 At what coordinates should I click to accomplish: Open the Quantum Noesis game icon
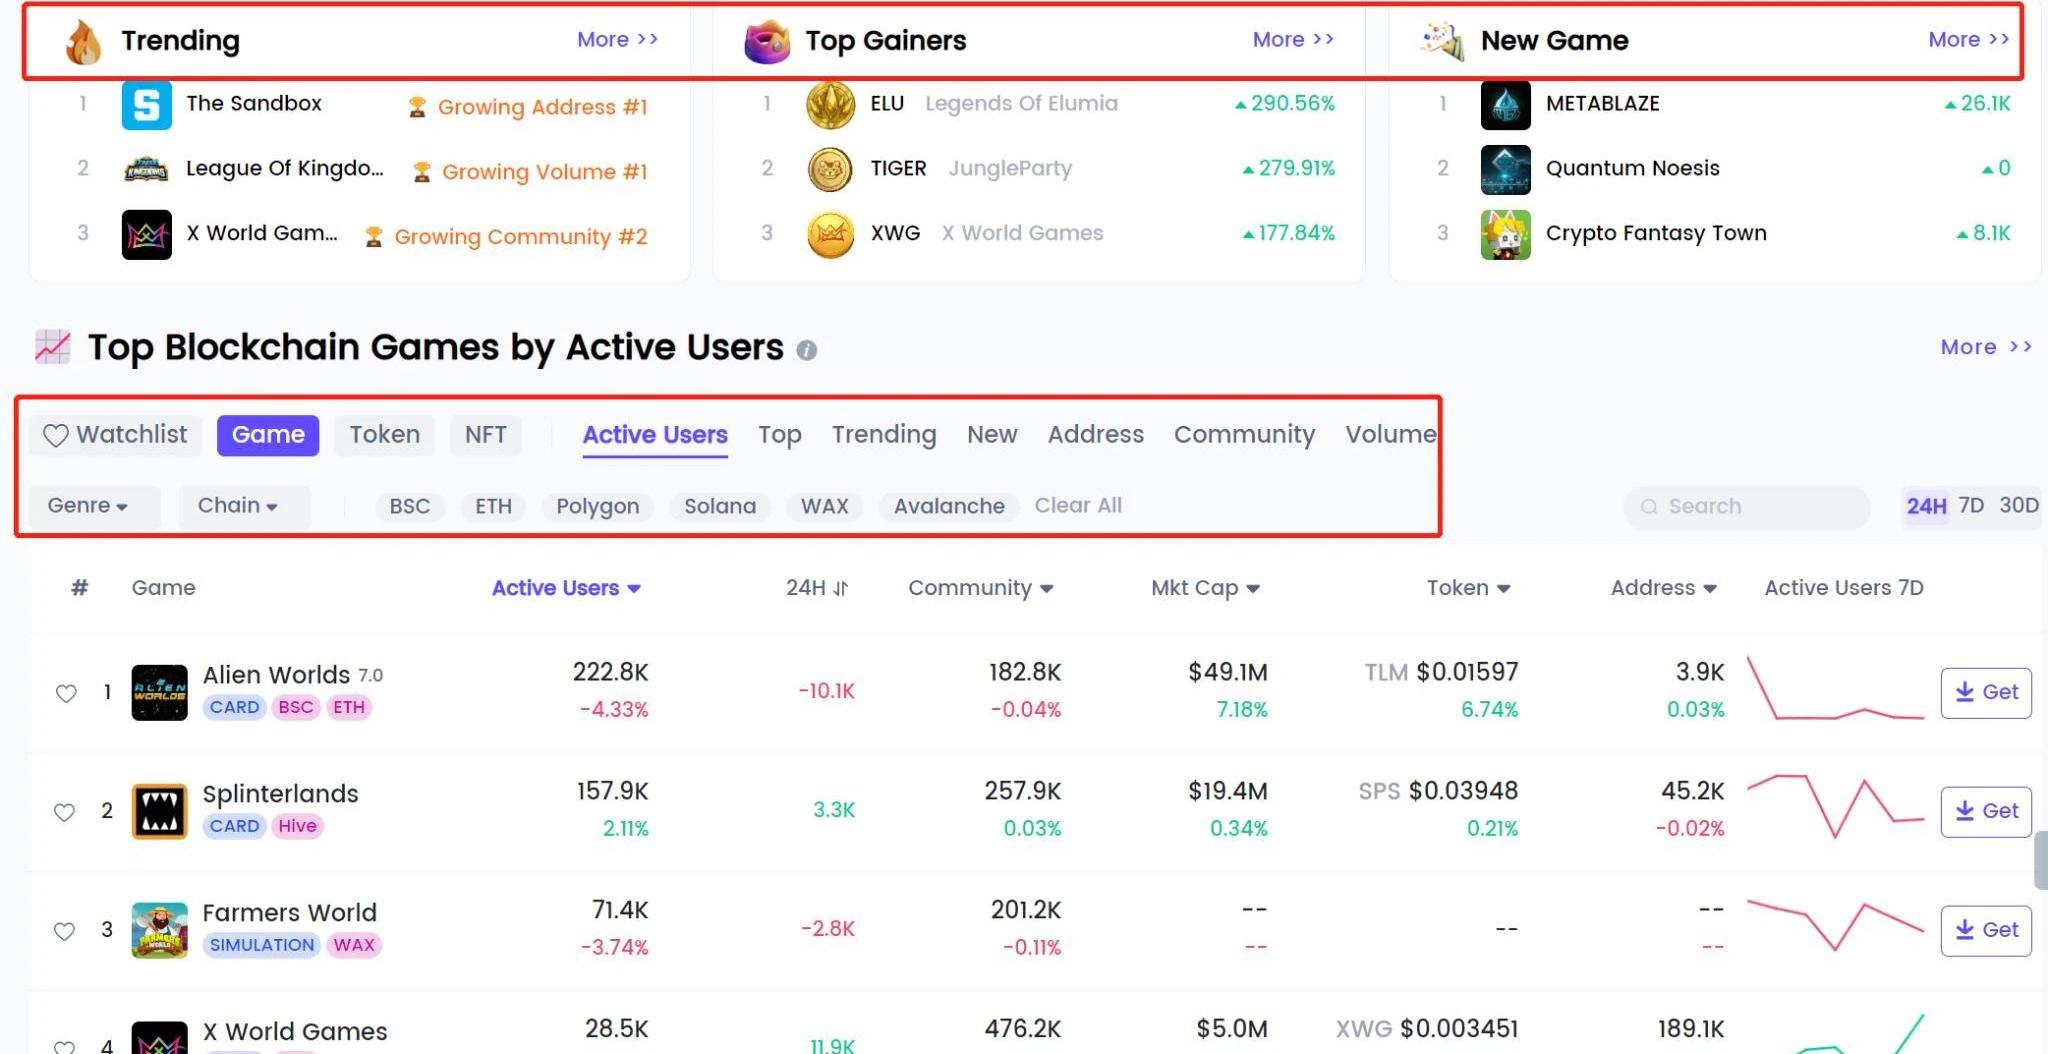click(x=1505, y=169)
